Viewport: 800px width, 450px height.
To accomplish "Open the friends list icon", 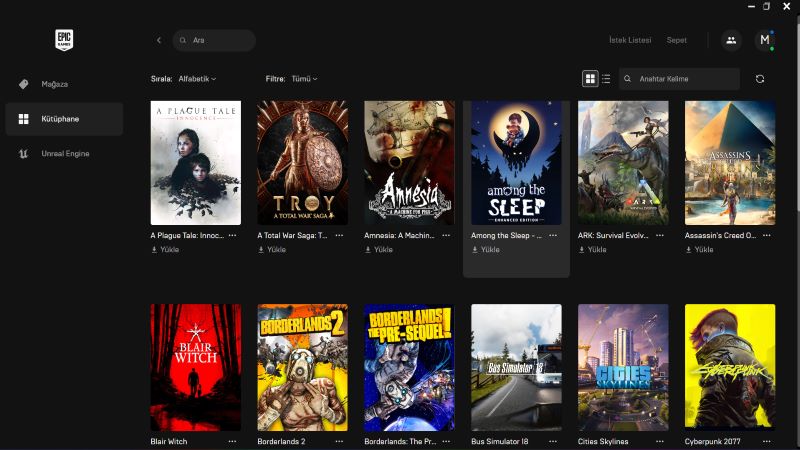I will pyautogui.click(x=731, y=40).
